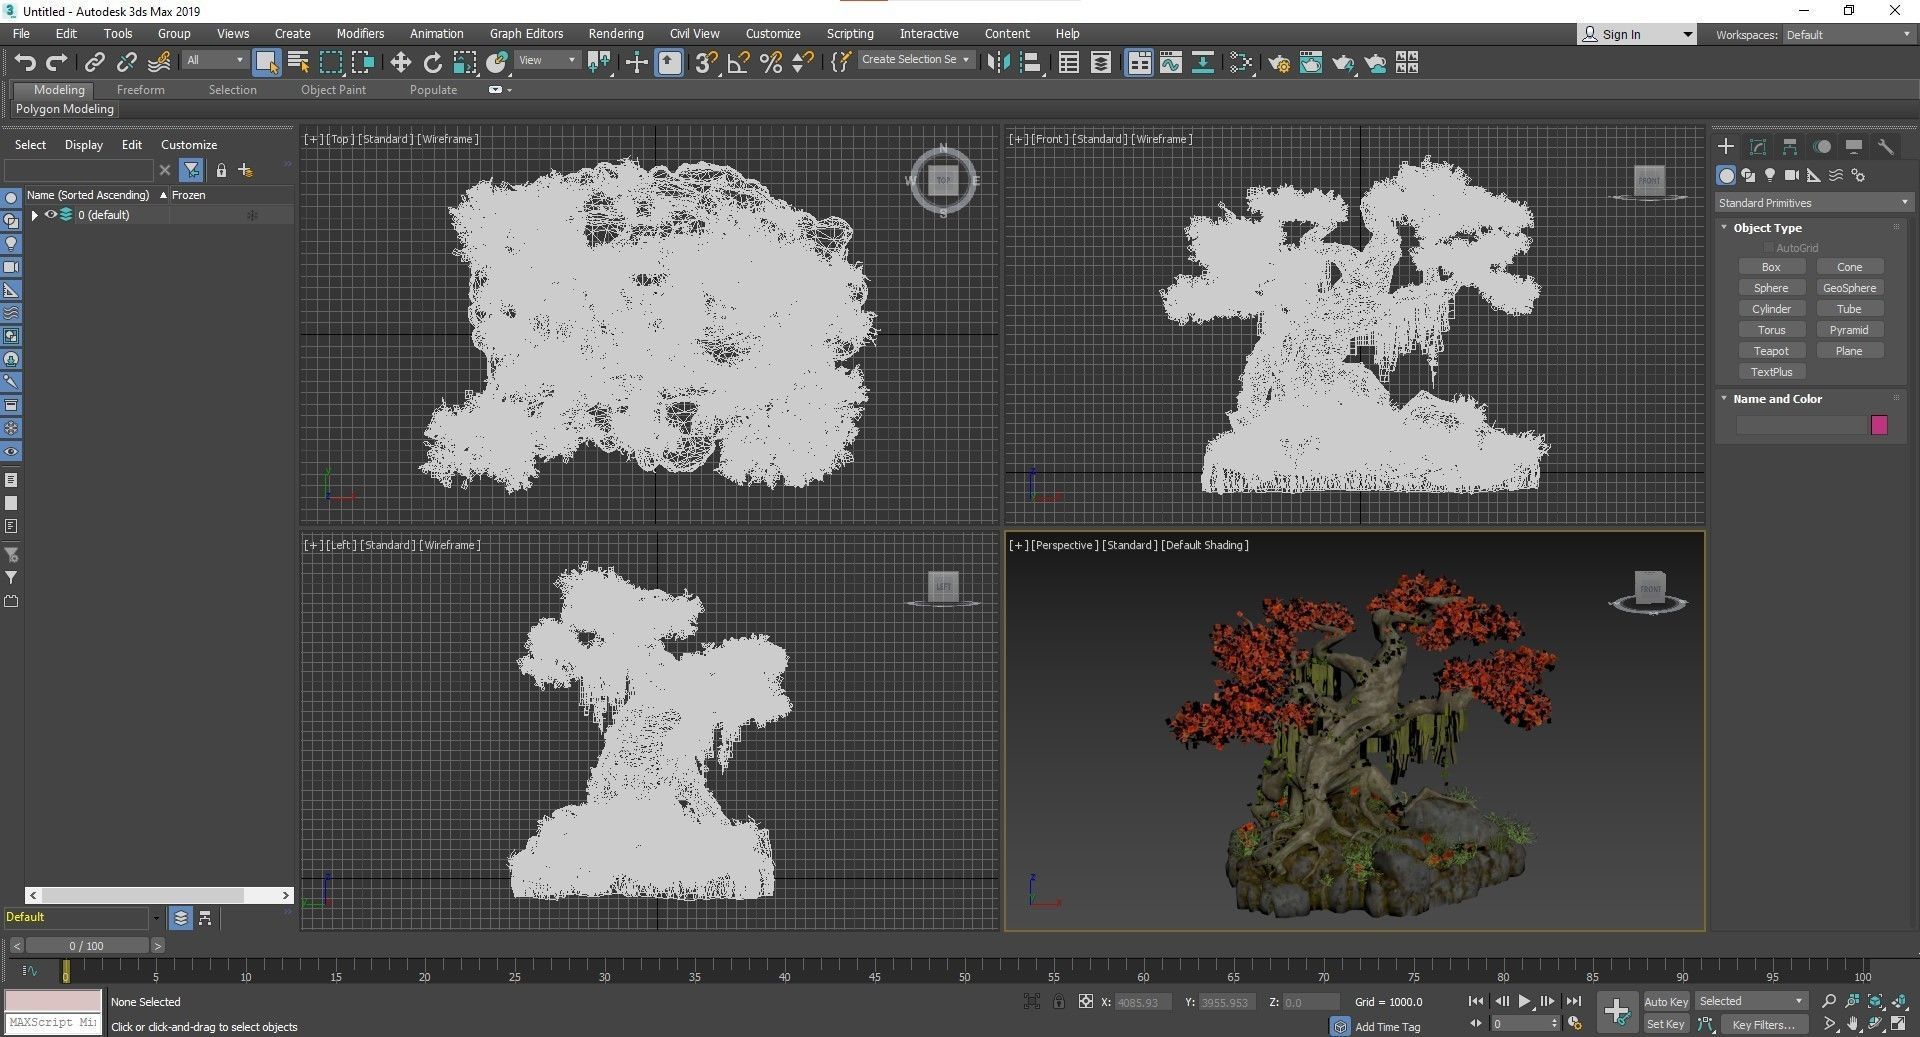This screenshot has width=1920, height=1037.
Task: Click the Cylinder primitive button
Action: click(1771, 309)
